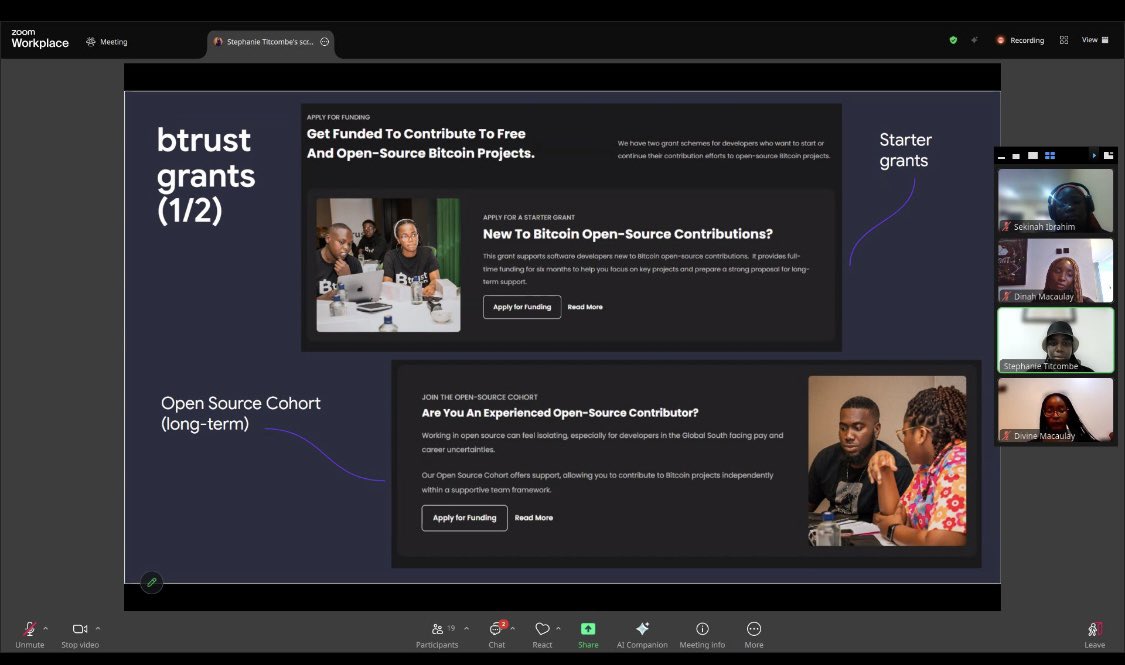
Task: Click the 'APPLY FOR A STARTER GRANT' label
Action: pyautogui.click(x=529, y=217)
